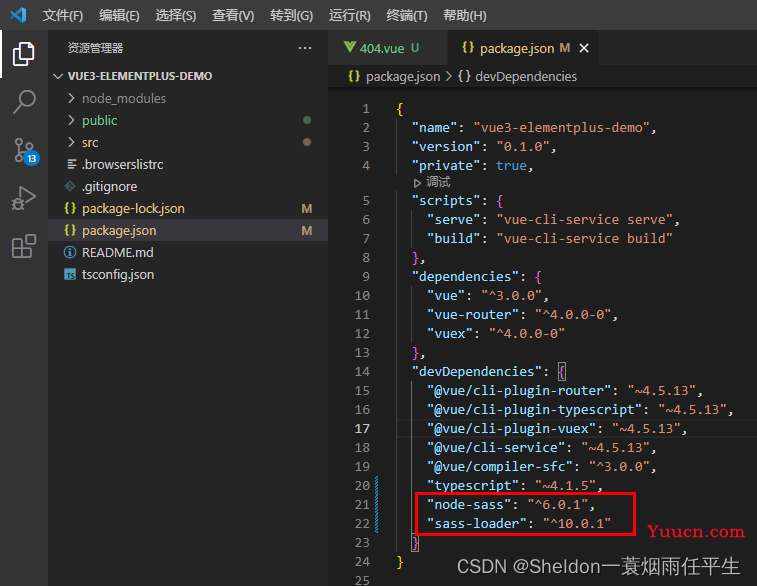Image resolution: width=757 pixels, height=586 pixels.
Task: Open the Run and Debug view
Action: coord(24,198)
